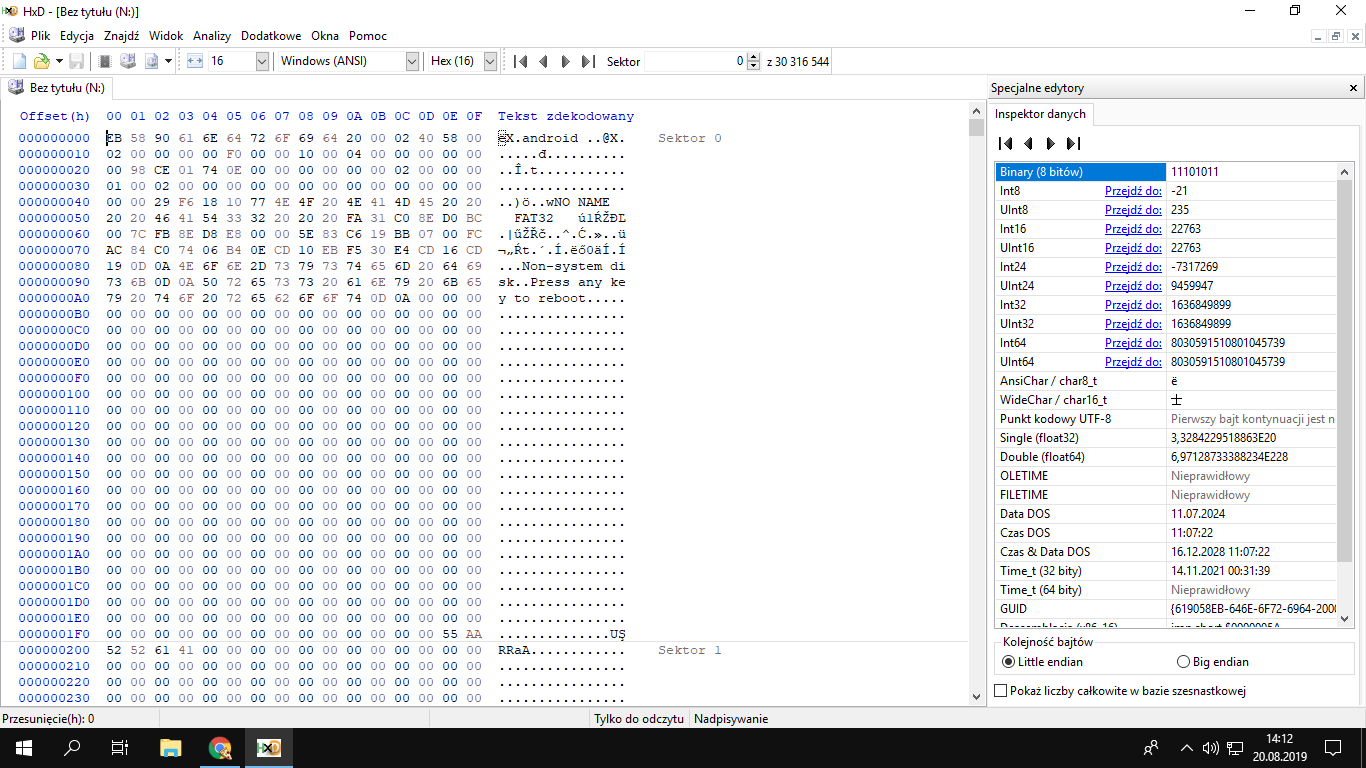Screen dimensions: 1366x768
Task: Jump to first byte in data inspector
Action: [1006, 143]
